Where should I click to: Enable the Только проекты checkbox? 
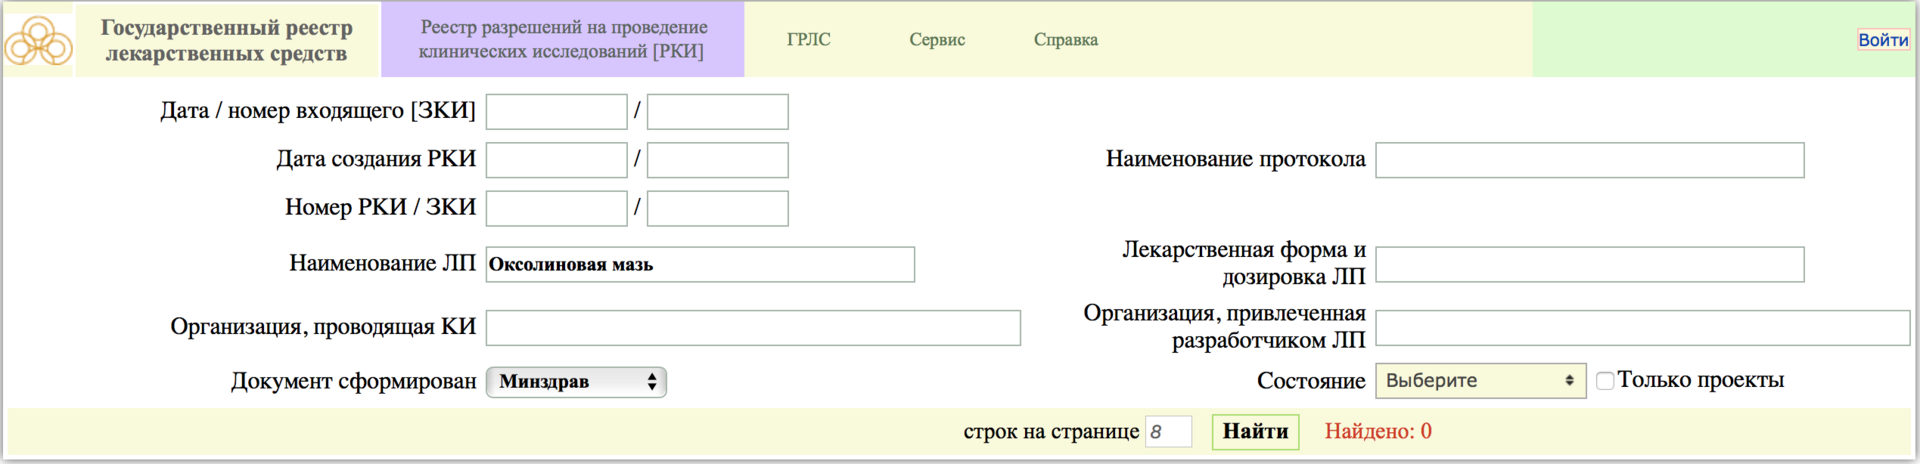[x=1605, y=381]
